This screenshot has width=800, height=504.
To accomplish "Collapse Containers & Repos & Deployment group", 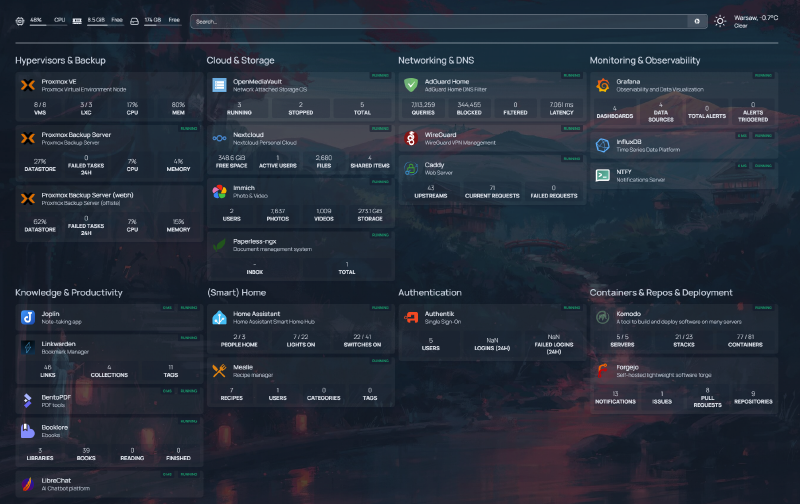I will pyautogui.click(x=661, y=292).
